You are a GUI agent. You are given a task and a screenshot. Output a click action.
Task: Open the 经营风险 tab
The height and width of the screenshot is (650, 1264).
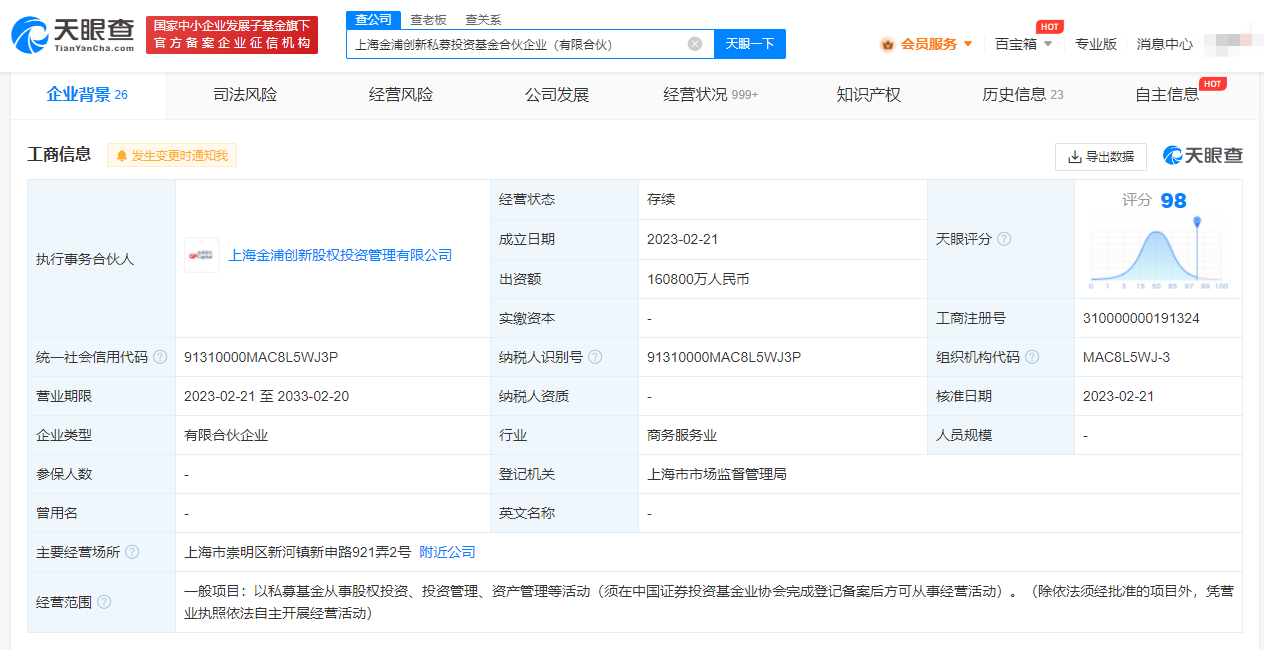pos(401,95)
